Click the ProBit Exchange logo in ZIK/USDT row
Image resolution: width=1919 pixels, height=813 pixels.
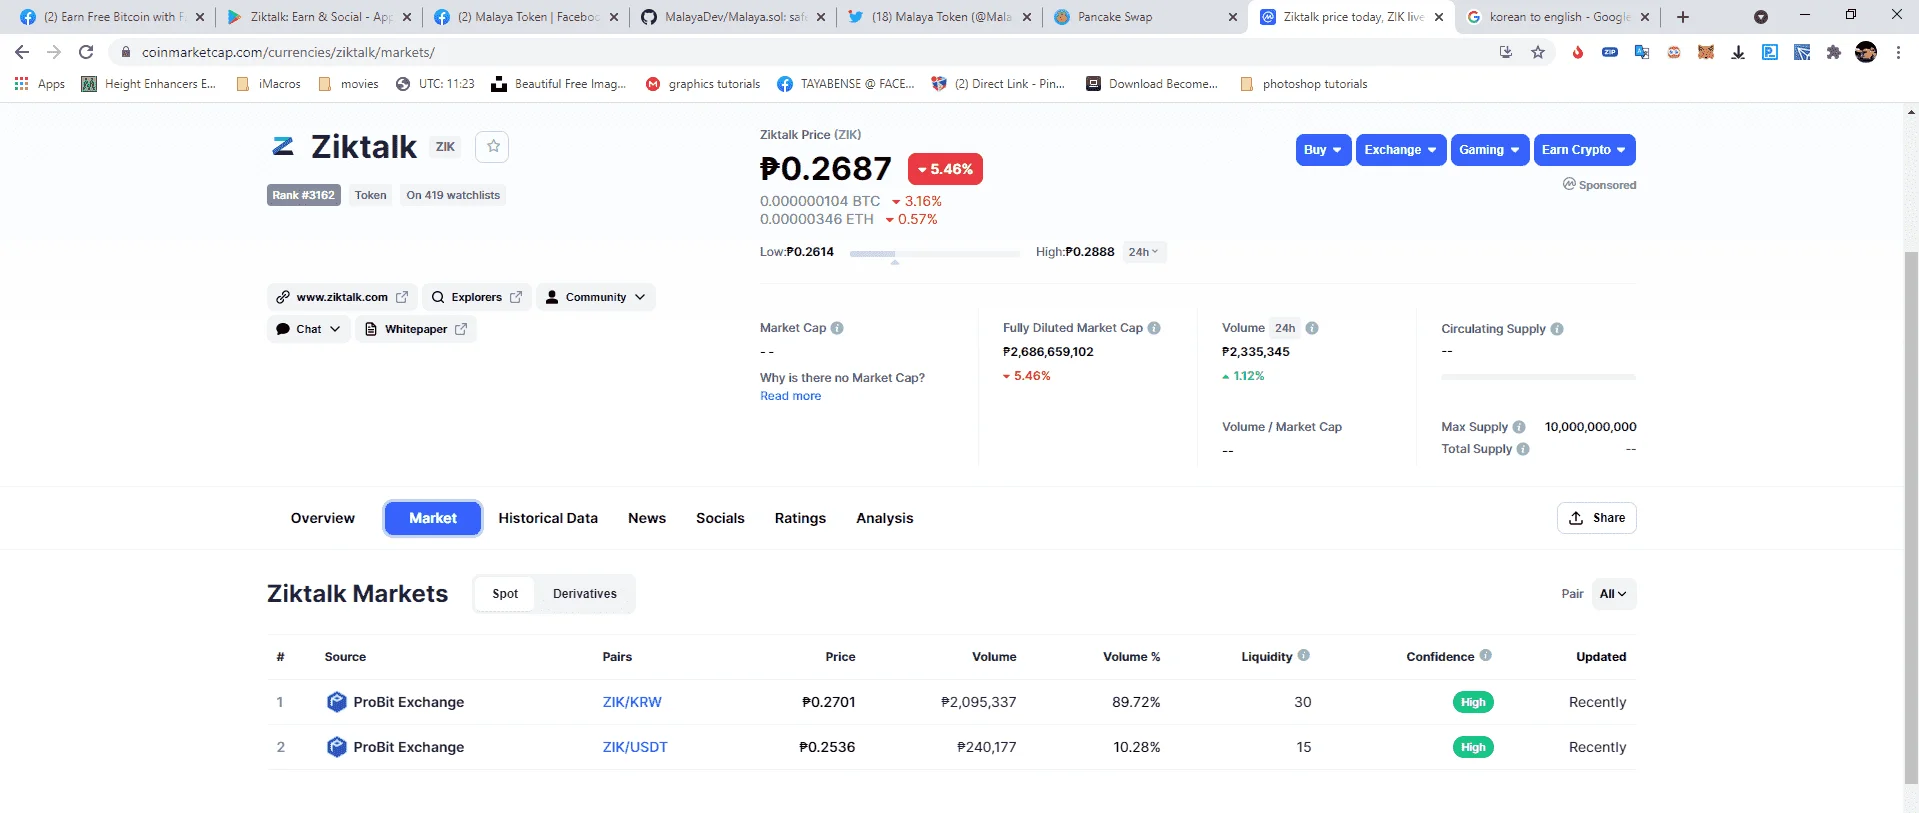tap(337, 747)
